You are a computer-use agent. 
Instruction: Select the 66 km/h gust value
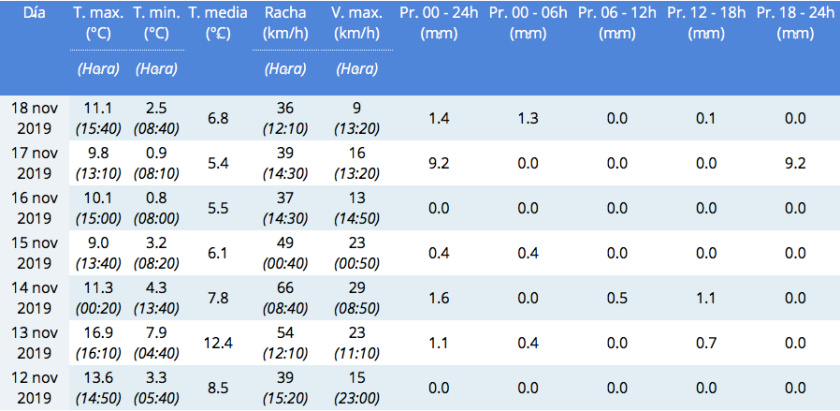pos(286,288)
